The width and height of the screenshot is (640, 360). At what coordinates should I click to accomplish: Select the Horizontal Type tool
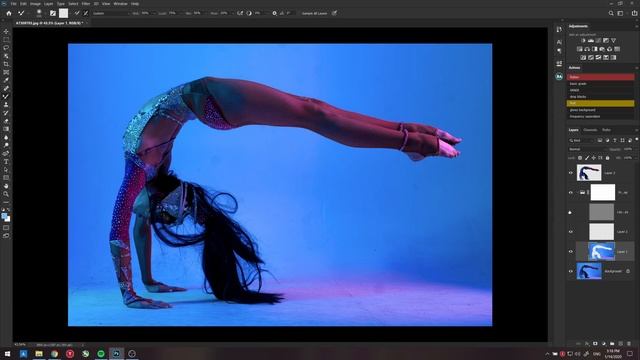pos(6,162)
